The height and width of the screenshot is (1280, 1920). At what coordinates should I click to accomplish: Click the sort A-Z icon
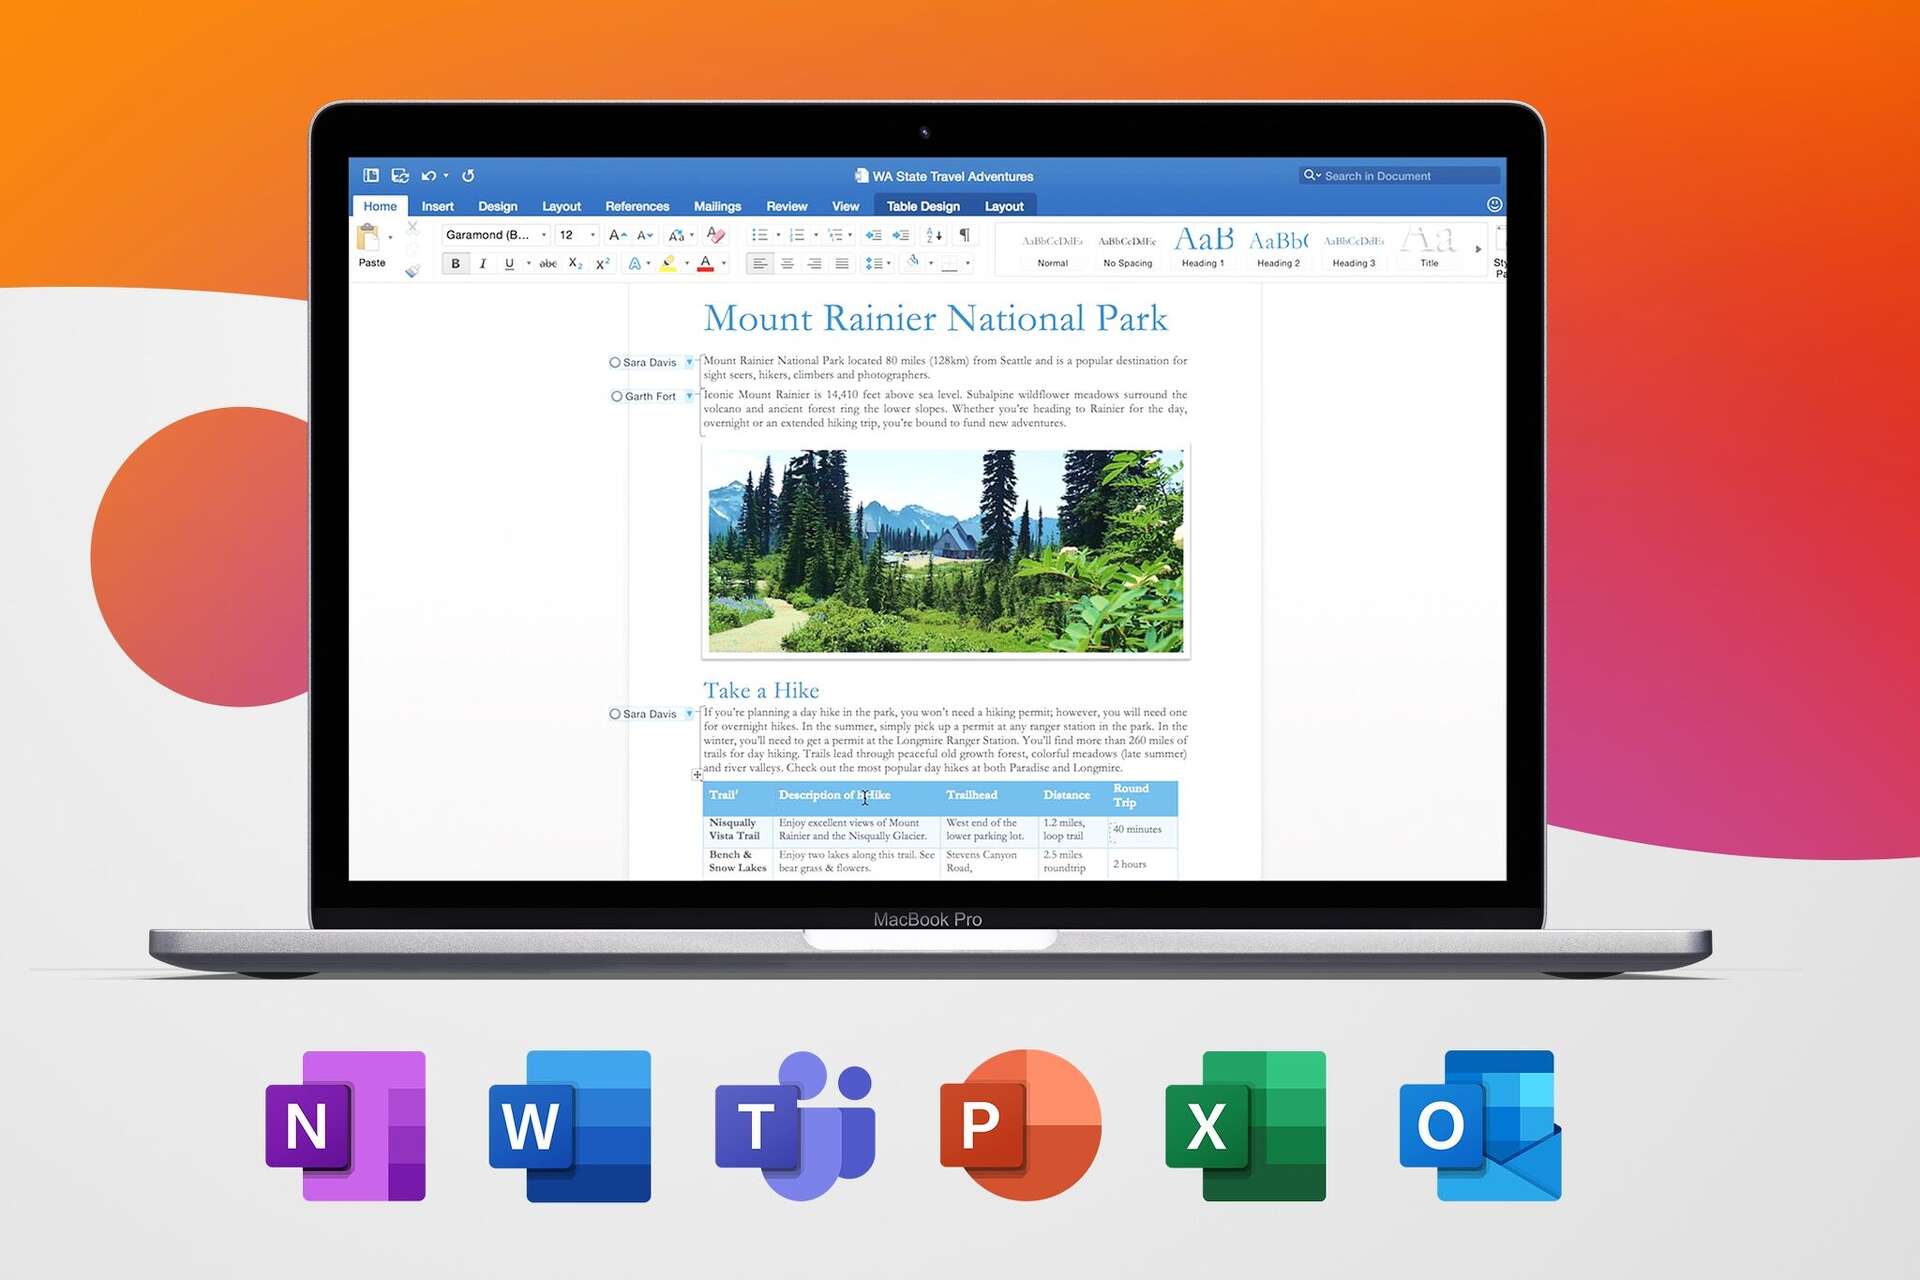pyautogui.click(x=934, y=235)
